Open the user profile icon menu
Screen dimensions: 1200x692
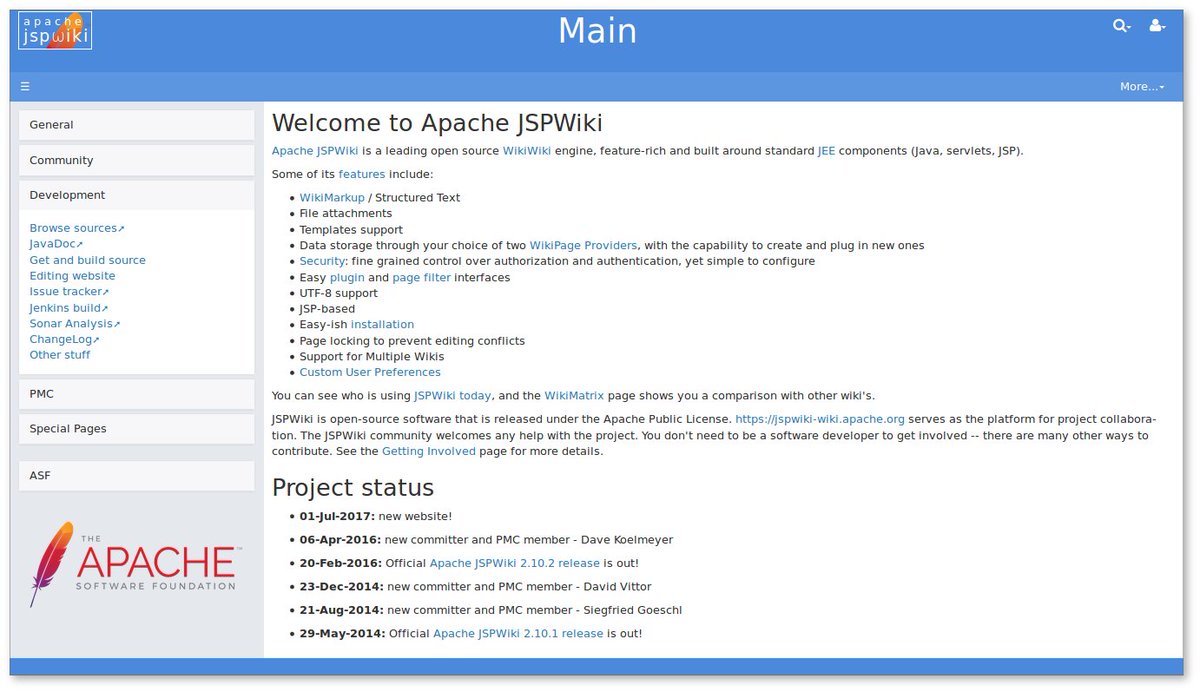(x=1157, y=26)
